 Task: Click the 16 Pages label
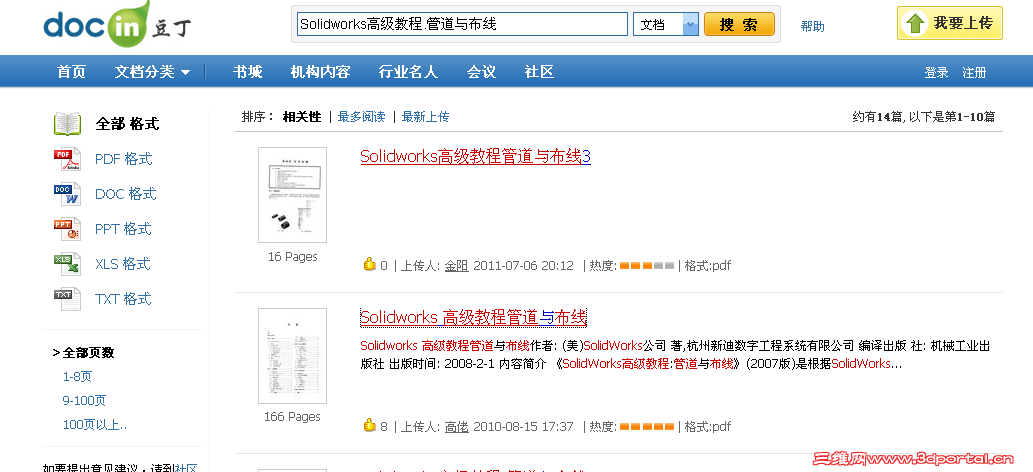click(x=293, y=256)
